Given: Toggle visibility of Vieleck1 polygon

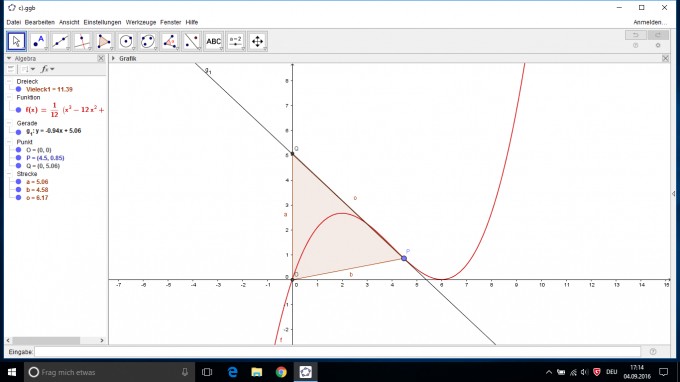Looking at the screenshot, I should (x=19, y=89).
